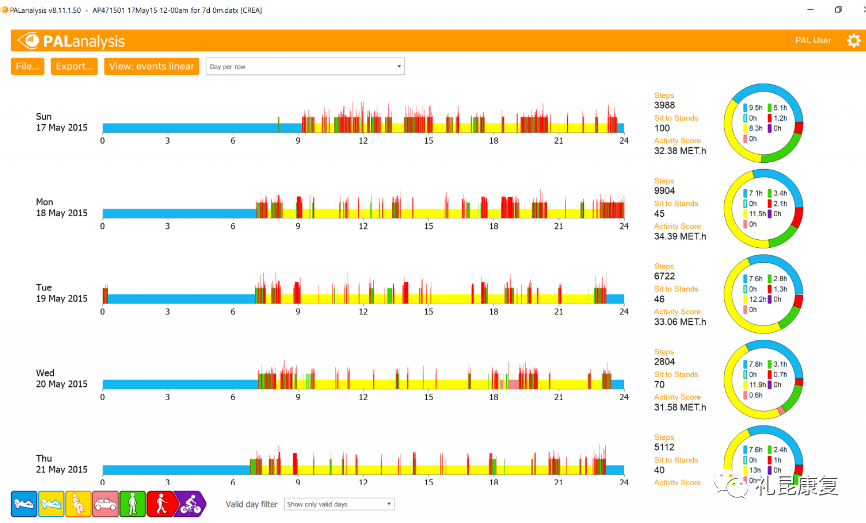The width and height of the screenshot is (866, 523).
Task: Click the 11.5h sitting legend in Monday donut
Action: pyautogui.click(x=754, y=214)
